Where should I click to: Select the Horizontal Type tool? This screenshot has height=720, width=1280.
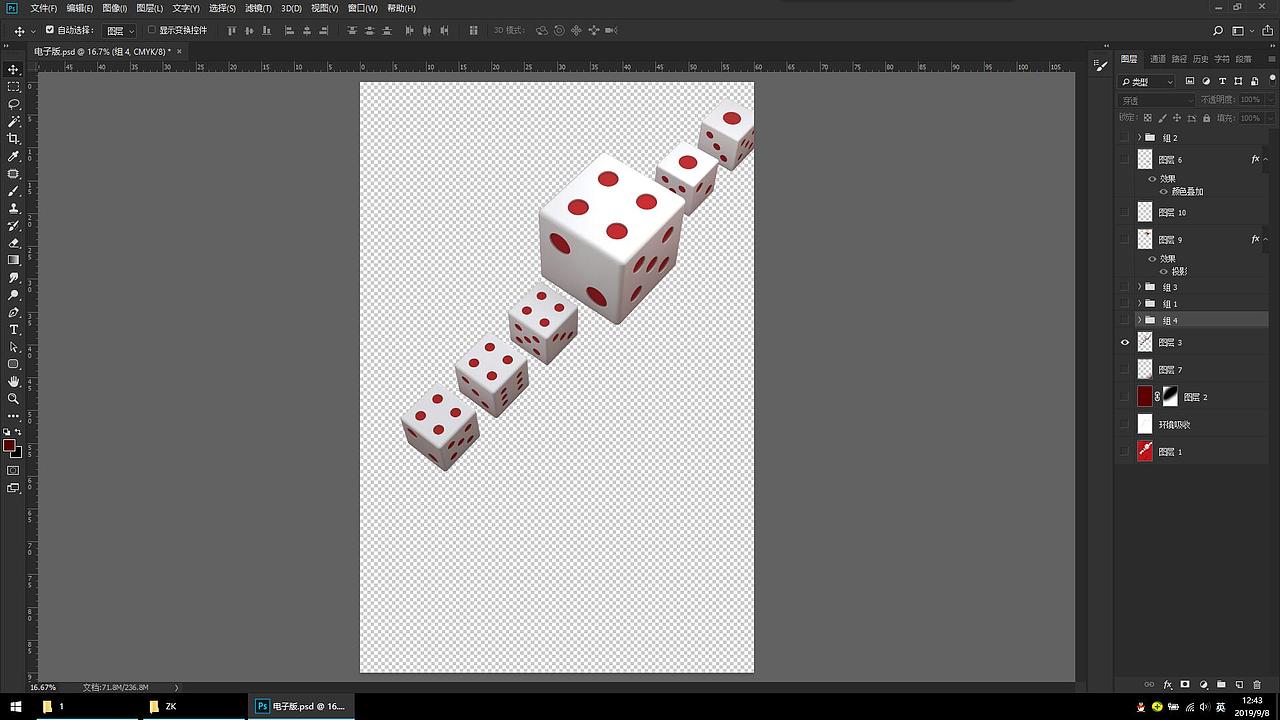point(14,329)
